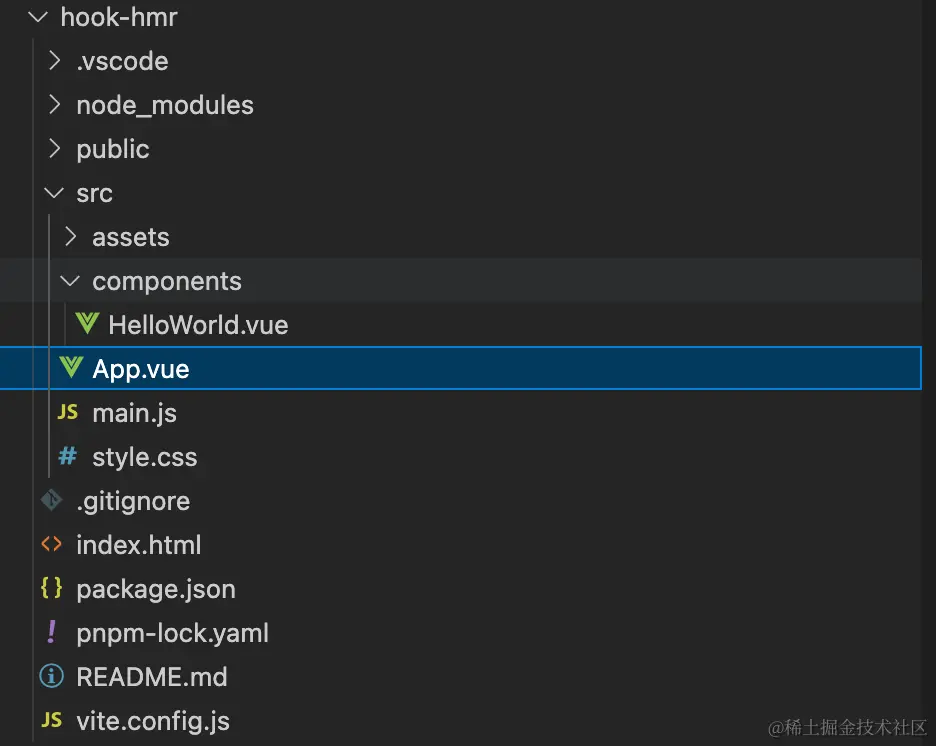The image size is (936, 746).
Task: Expand the public folder chevron
Action: [x=54, y=149]
